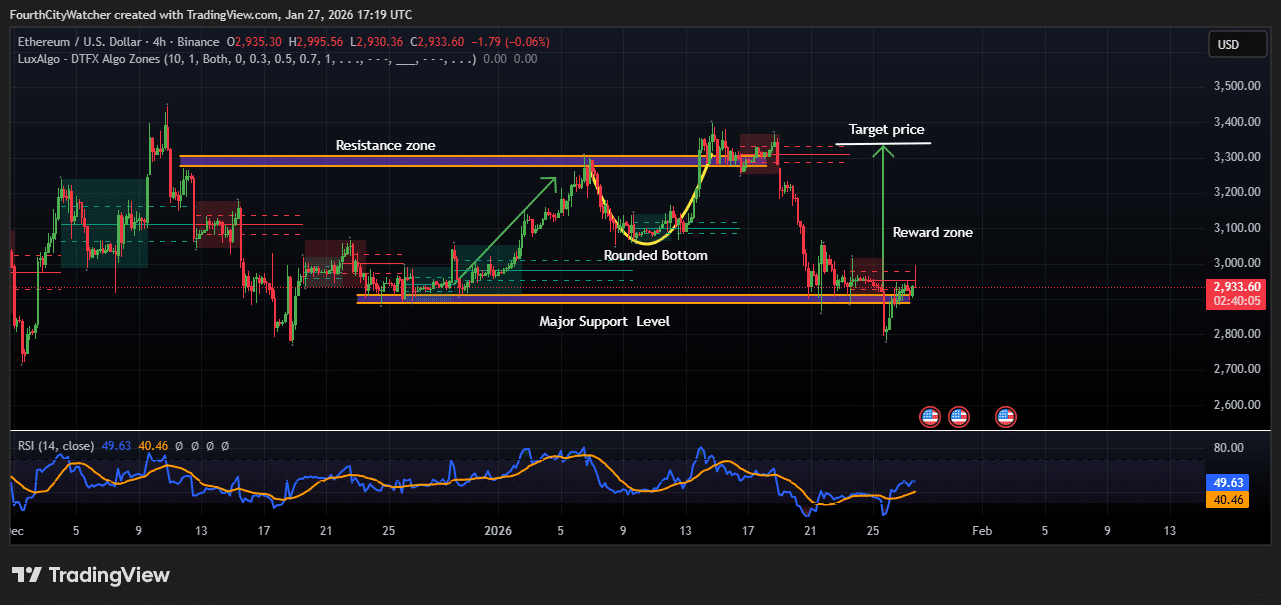Select the Target price text annotation

[886, 129]
